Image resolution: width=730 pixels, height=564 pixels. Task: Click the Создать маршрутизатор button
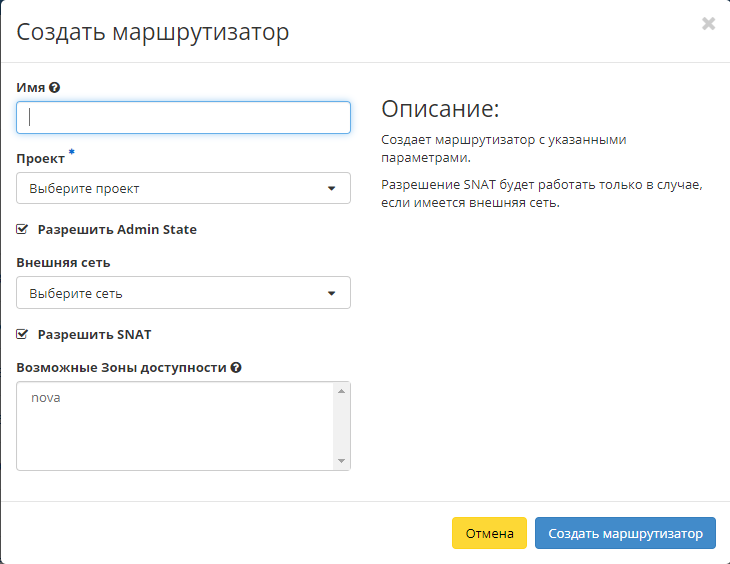625,534
